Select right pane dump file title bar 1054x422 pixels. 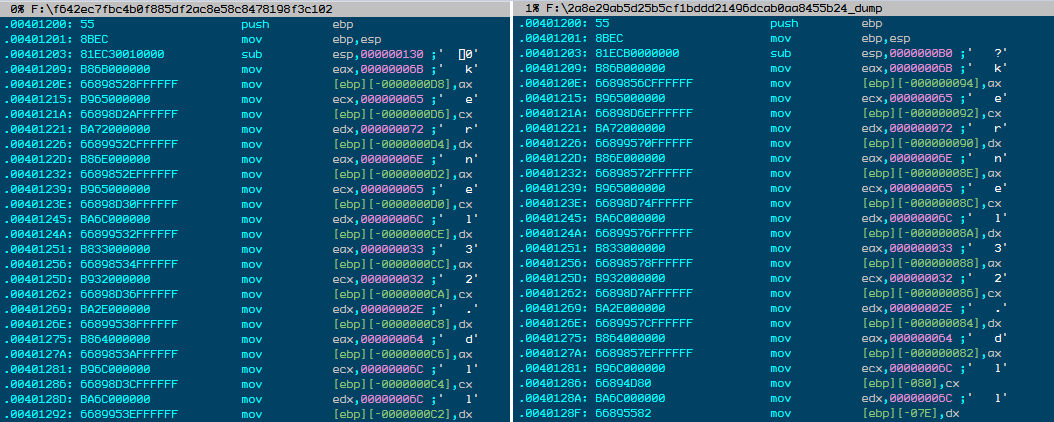click(784, 8)
